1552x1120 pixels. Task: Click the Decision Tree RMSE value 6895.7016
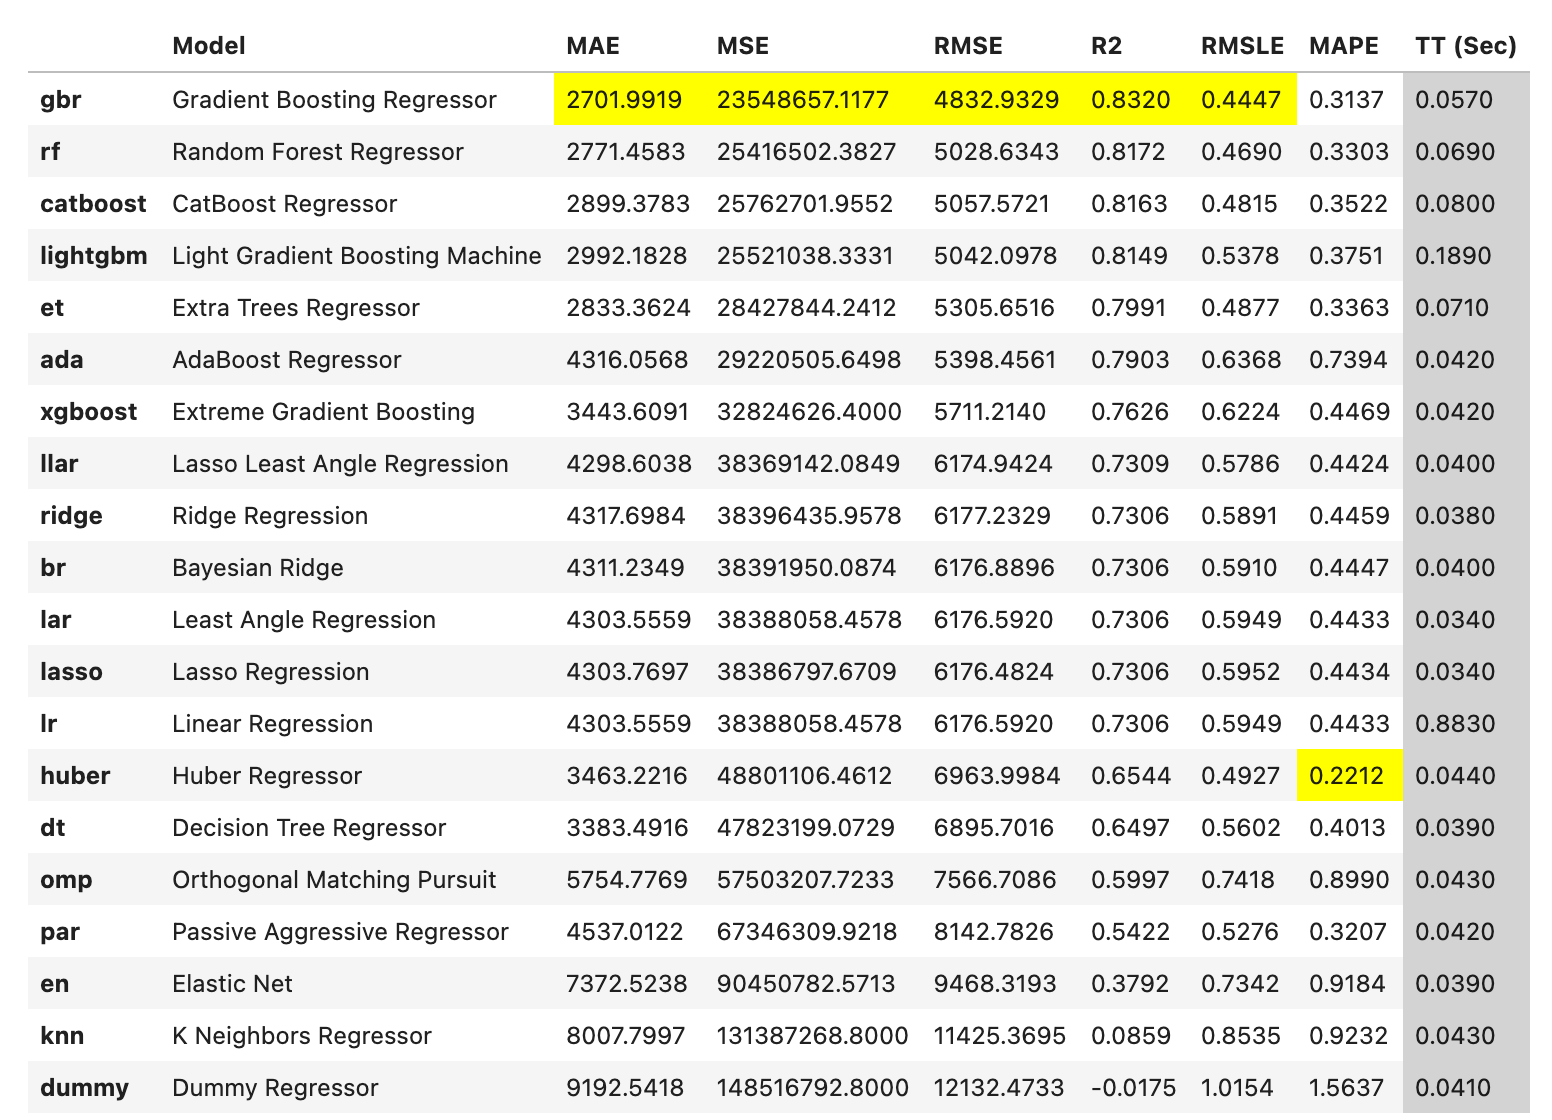993,828
